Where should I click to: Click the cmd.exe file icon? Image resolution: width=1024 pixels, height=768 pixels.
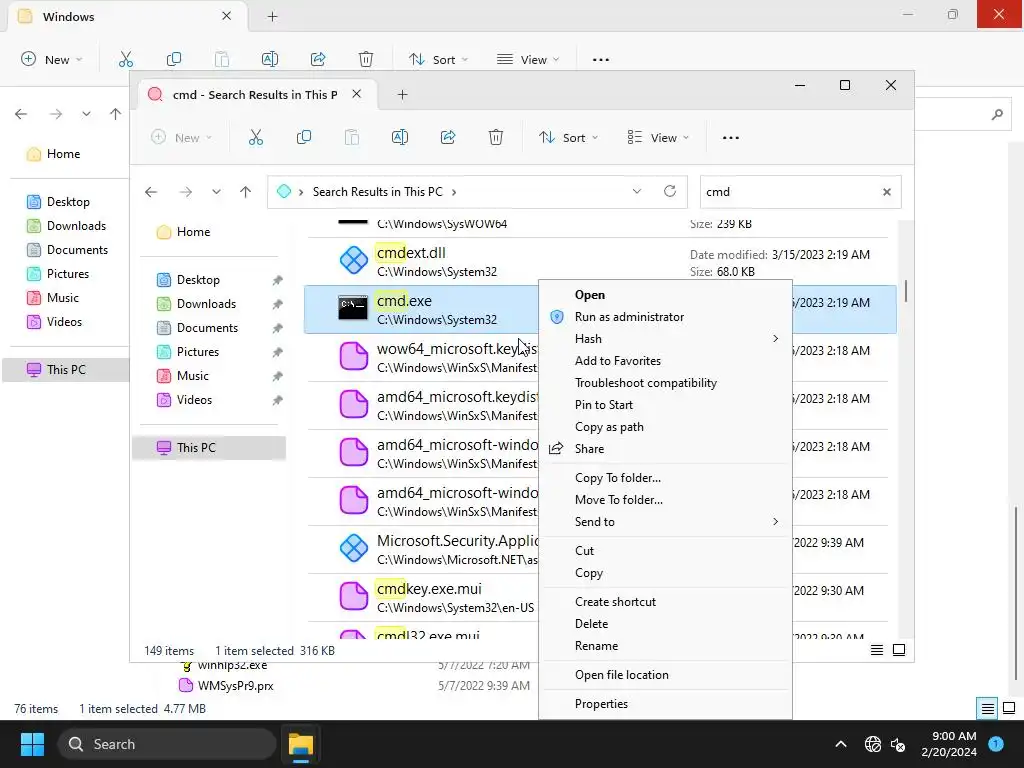click(353, 308)
